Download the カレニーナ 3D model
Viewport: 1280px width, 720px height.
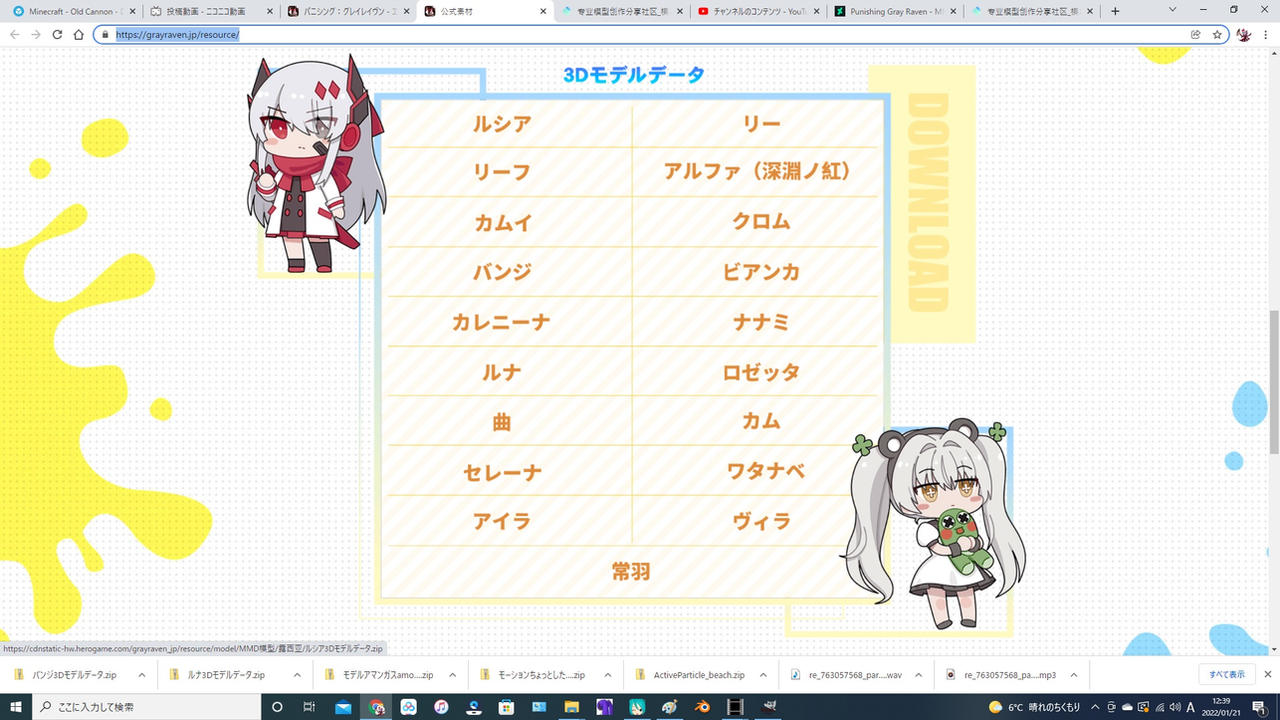[501, 322]
